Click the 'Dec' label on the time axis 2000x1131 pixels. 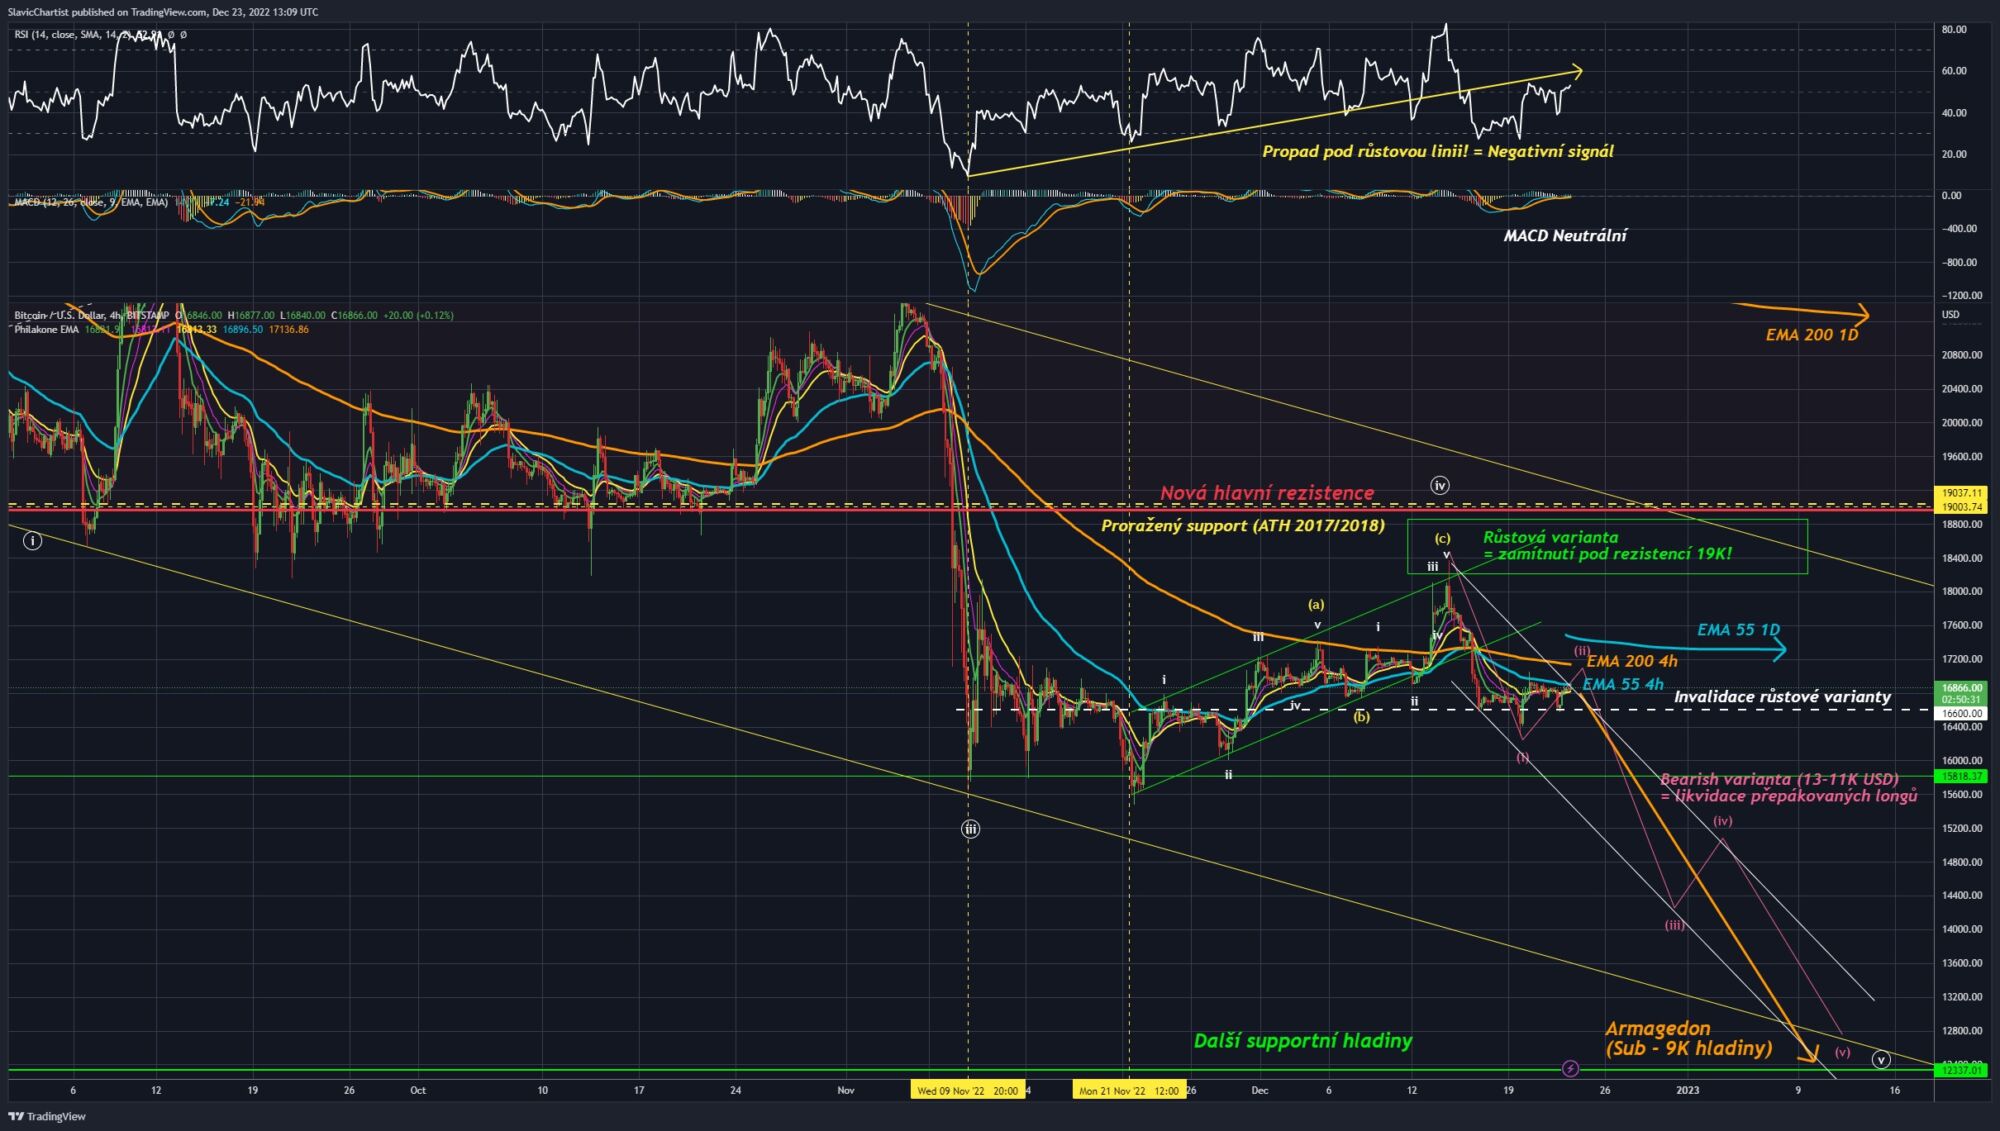pos(1259,1090)
